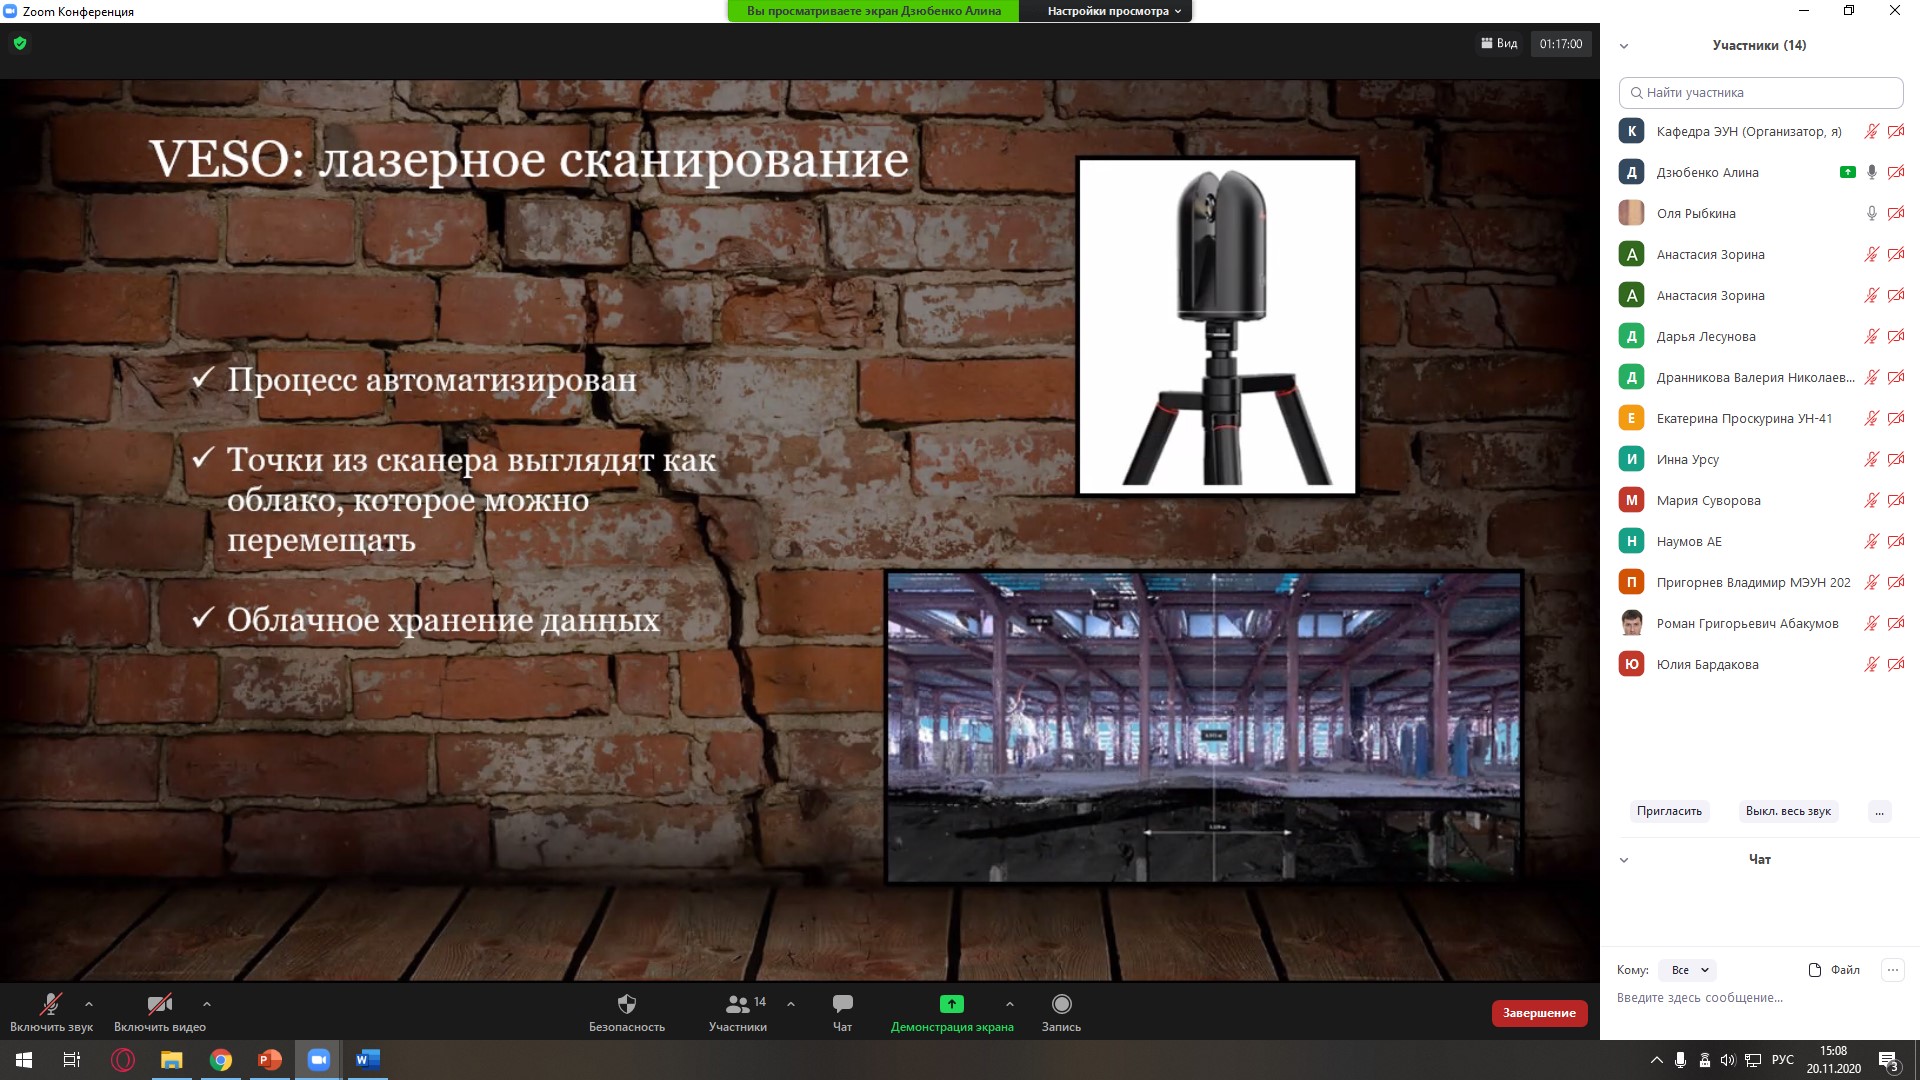
Task: Click the chat message input field
Action: (1760, 998)
